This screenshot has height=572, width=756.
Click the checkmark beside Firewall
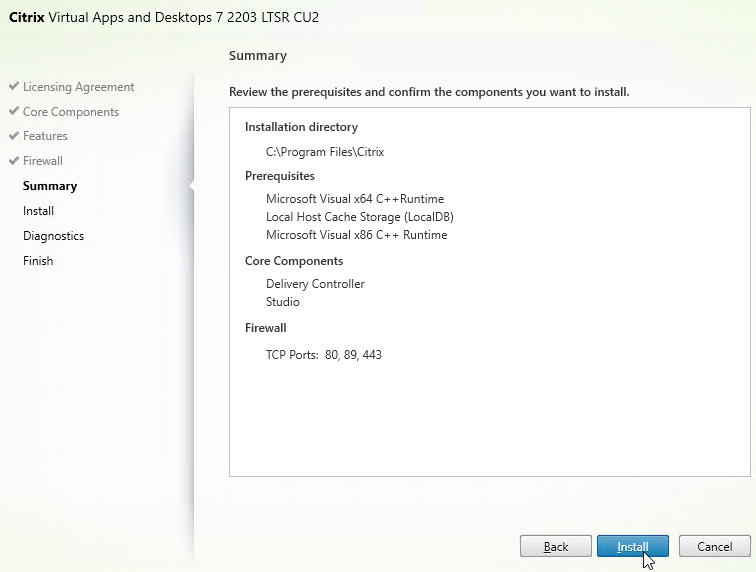tap(14, 161)
